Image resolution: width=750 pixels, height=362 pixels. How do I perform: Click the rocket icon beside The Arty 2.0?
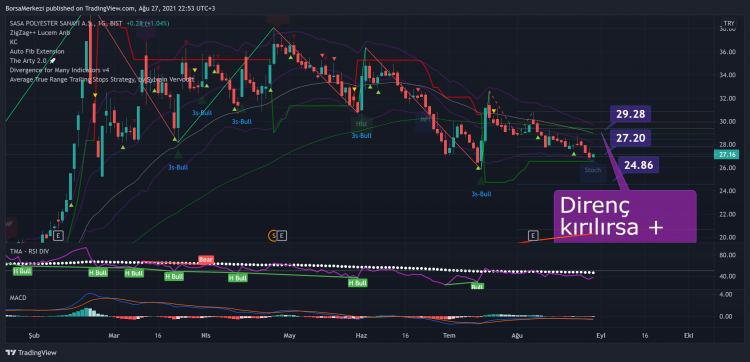(x=53, y=61)
